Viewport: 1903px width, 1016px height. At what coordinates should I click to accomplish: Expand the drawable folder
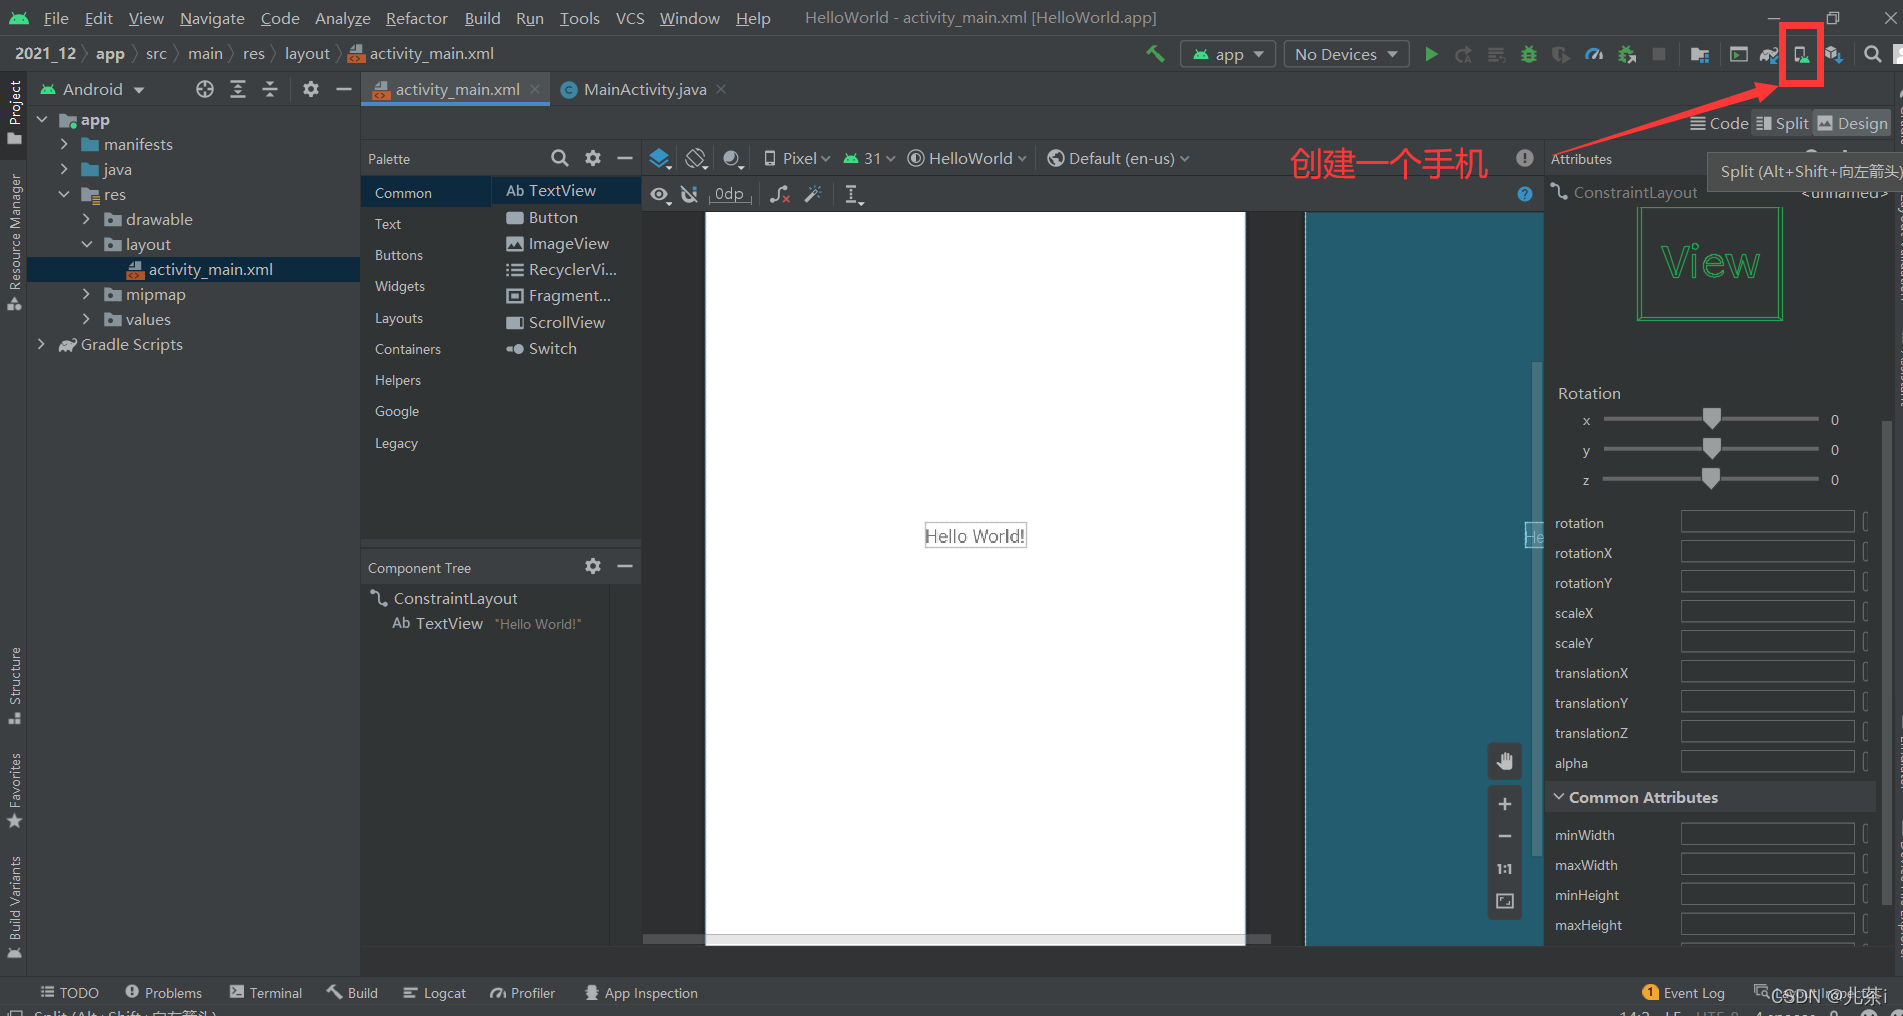click(86, 219)
